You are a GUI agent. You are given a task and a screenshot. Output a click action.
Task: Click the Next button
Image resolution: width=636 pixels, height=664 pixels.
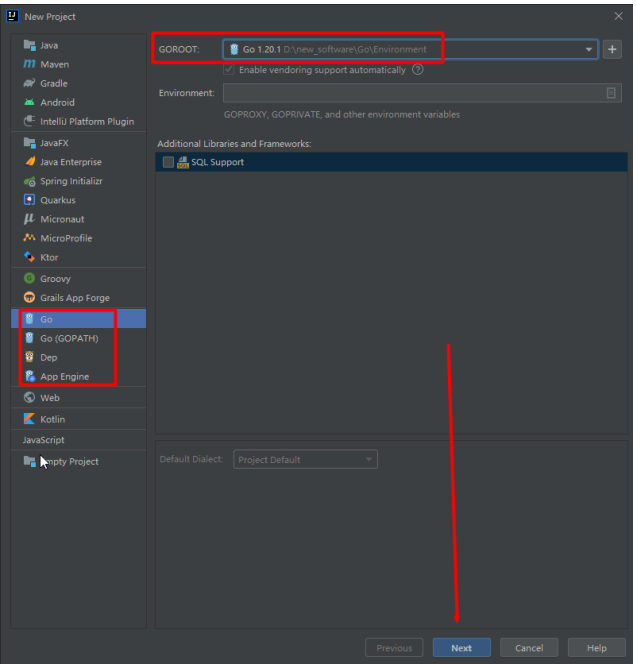[x=462, y=648]
